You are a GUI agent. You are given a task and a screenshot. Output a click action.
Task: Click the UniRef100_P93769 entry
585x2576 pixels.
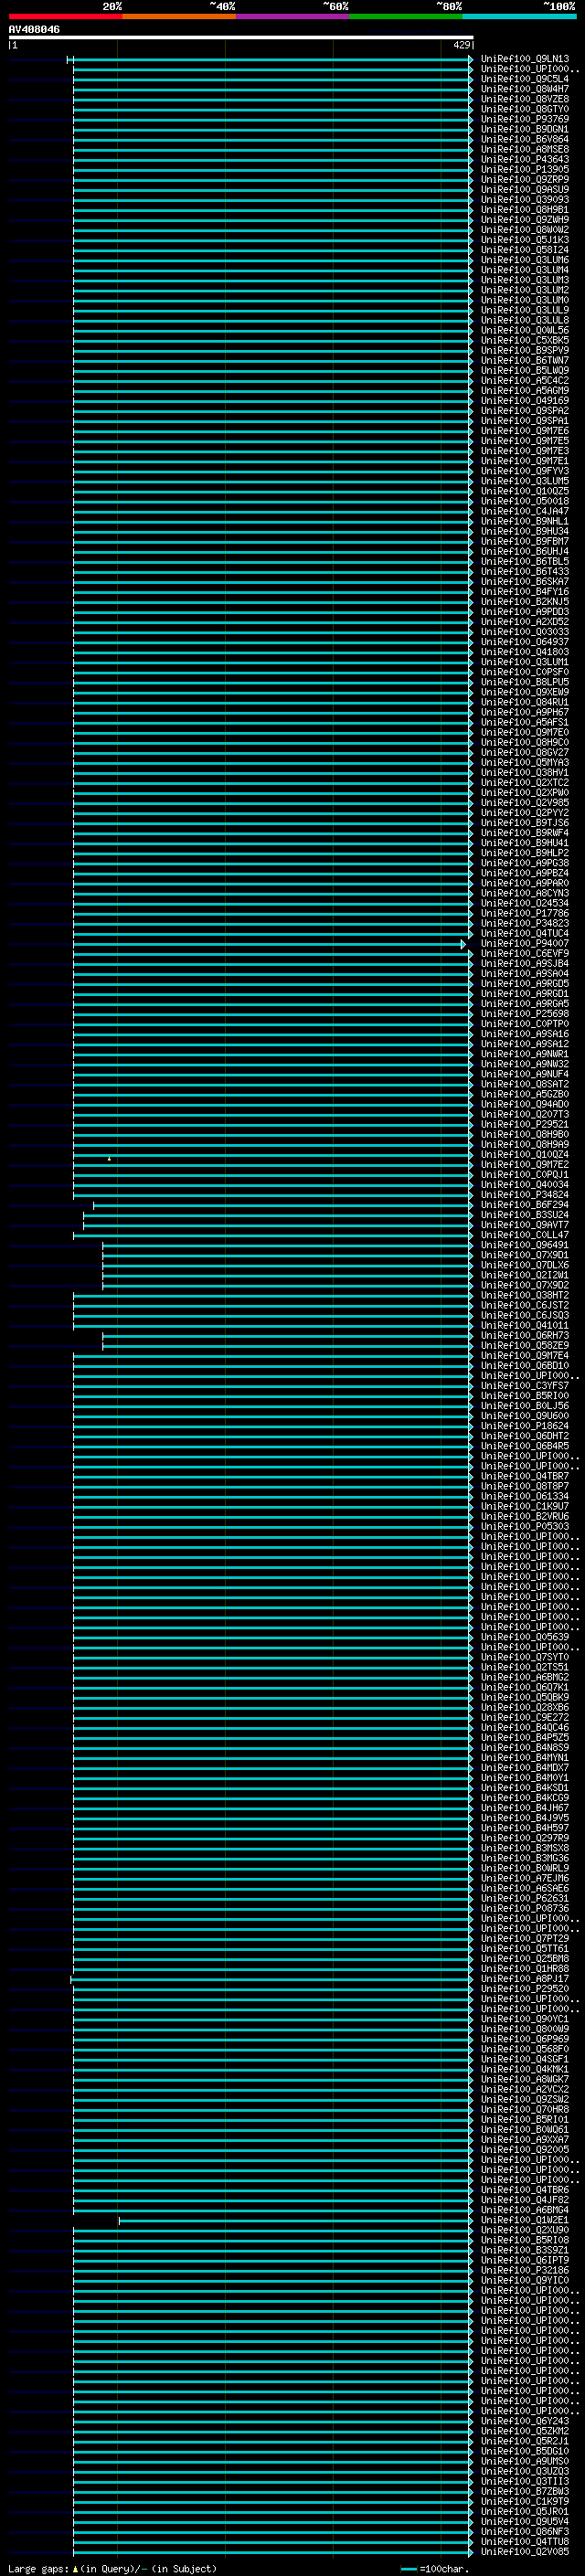pos(525,119)
